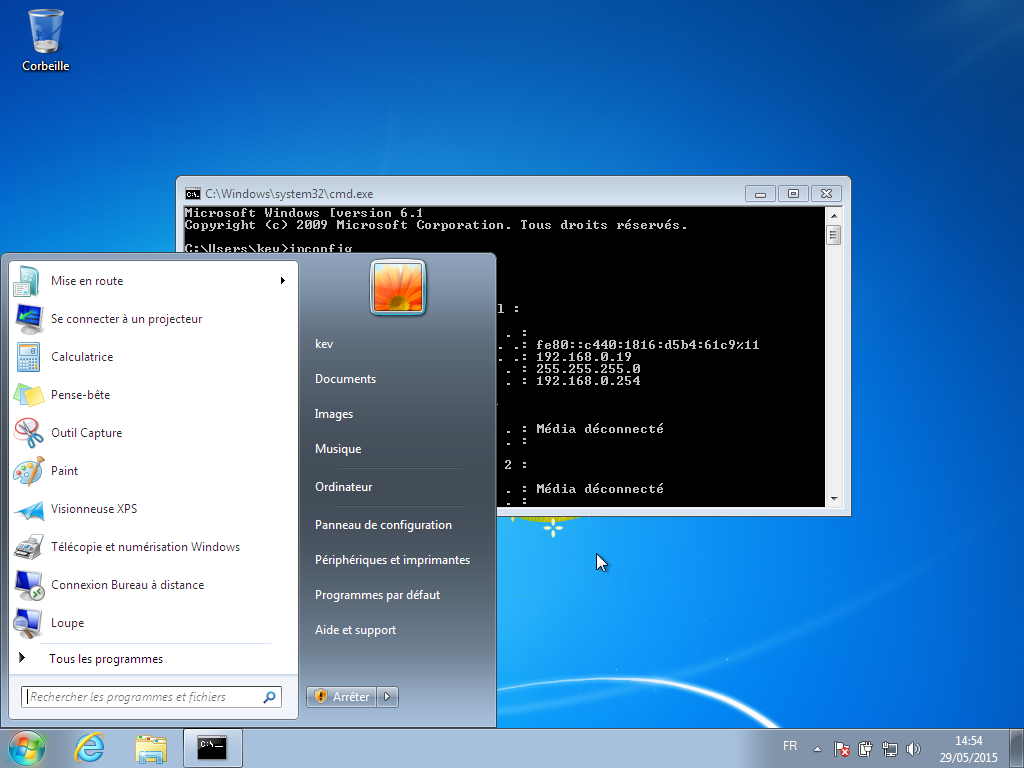Open Périphériques et imprimantes
The width and height of the screenshot is (1024, 768).
tap(392, 560)
